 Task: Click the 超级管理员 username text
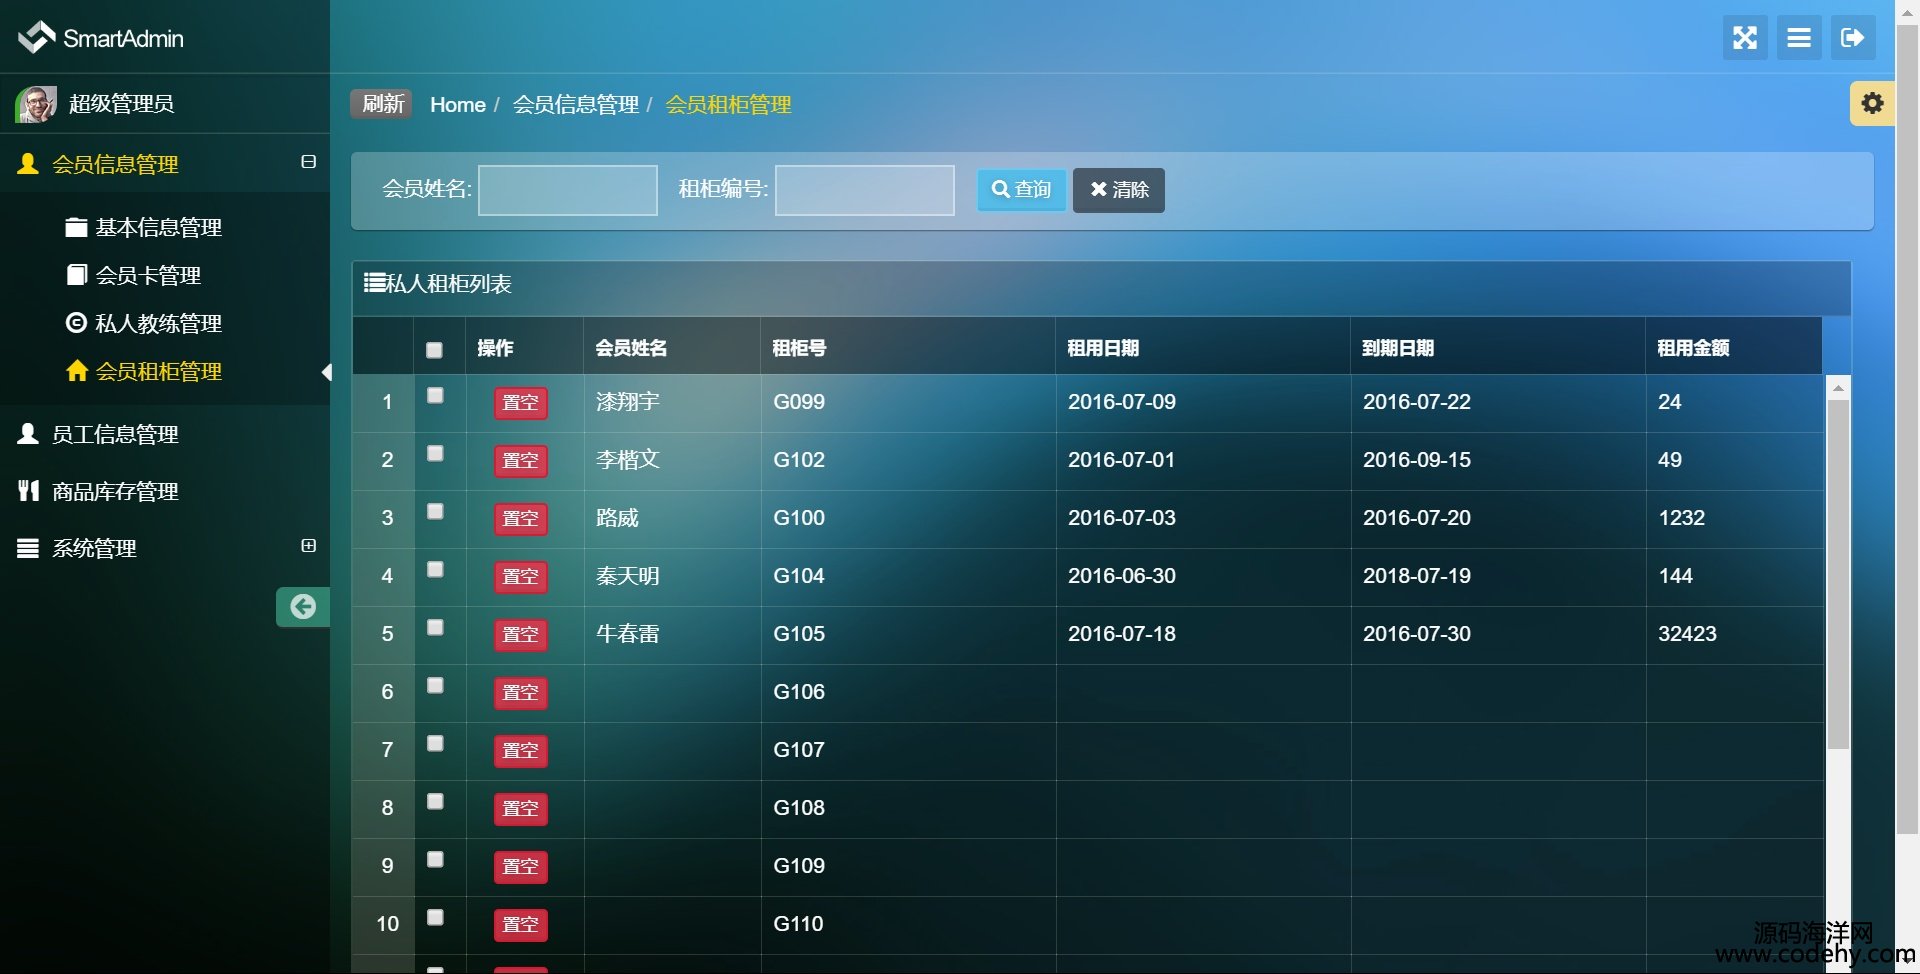click(121, 104)
